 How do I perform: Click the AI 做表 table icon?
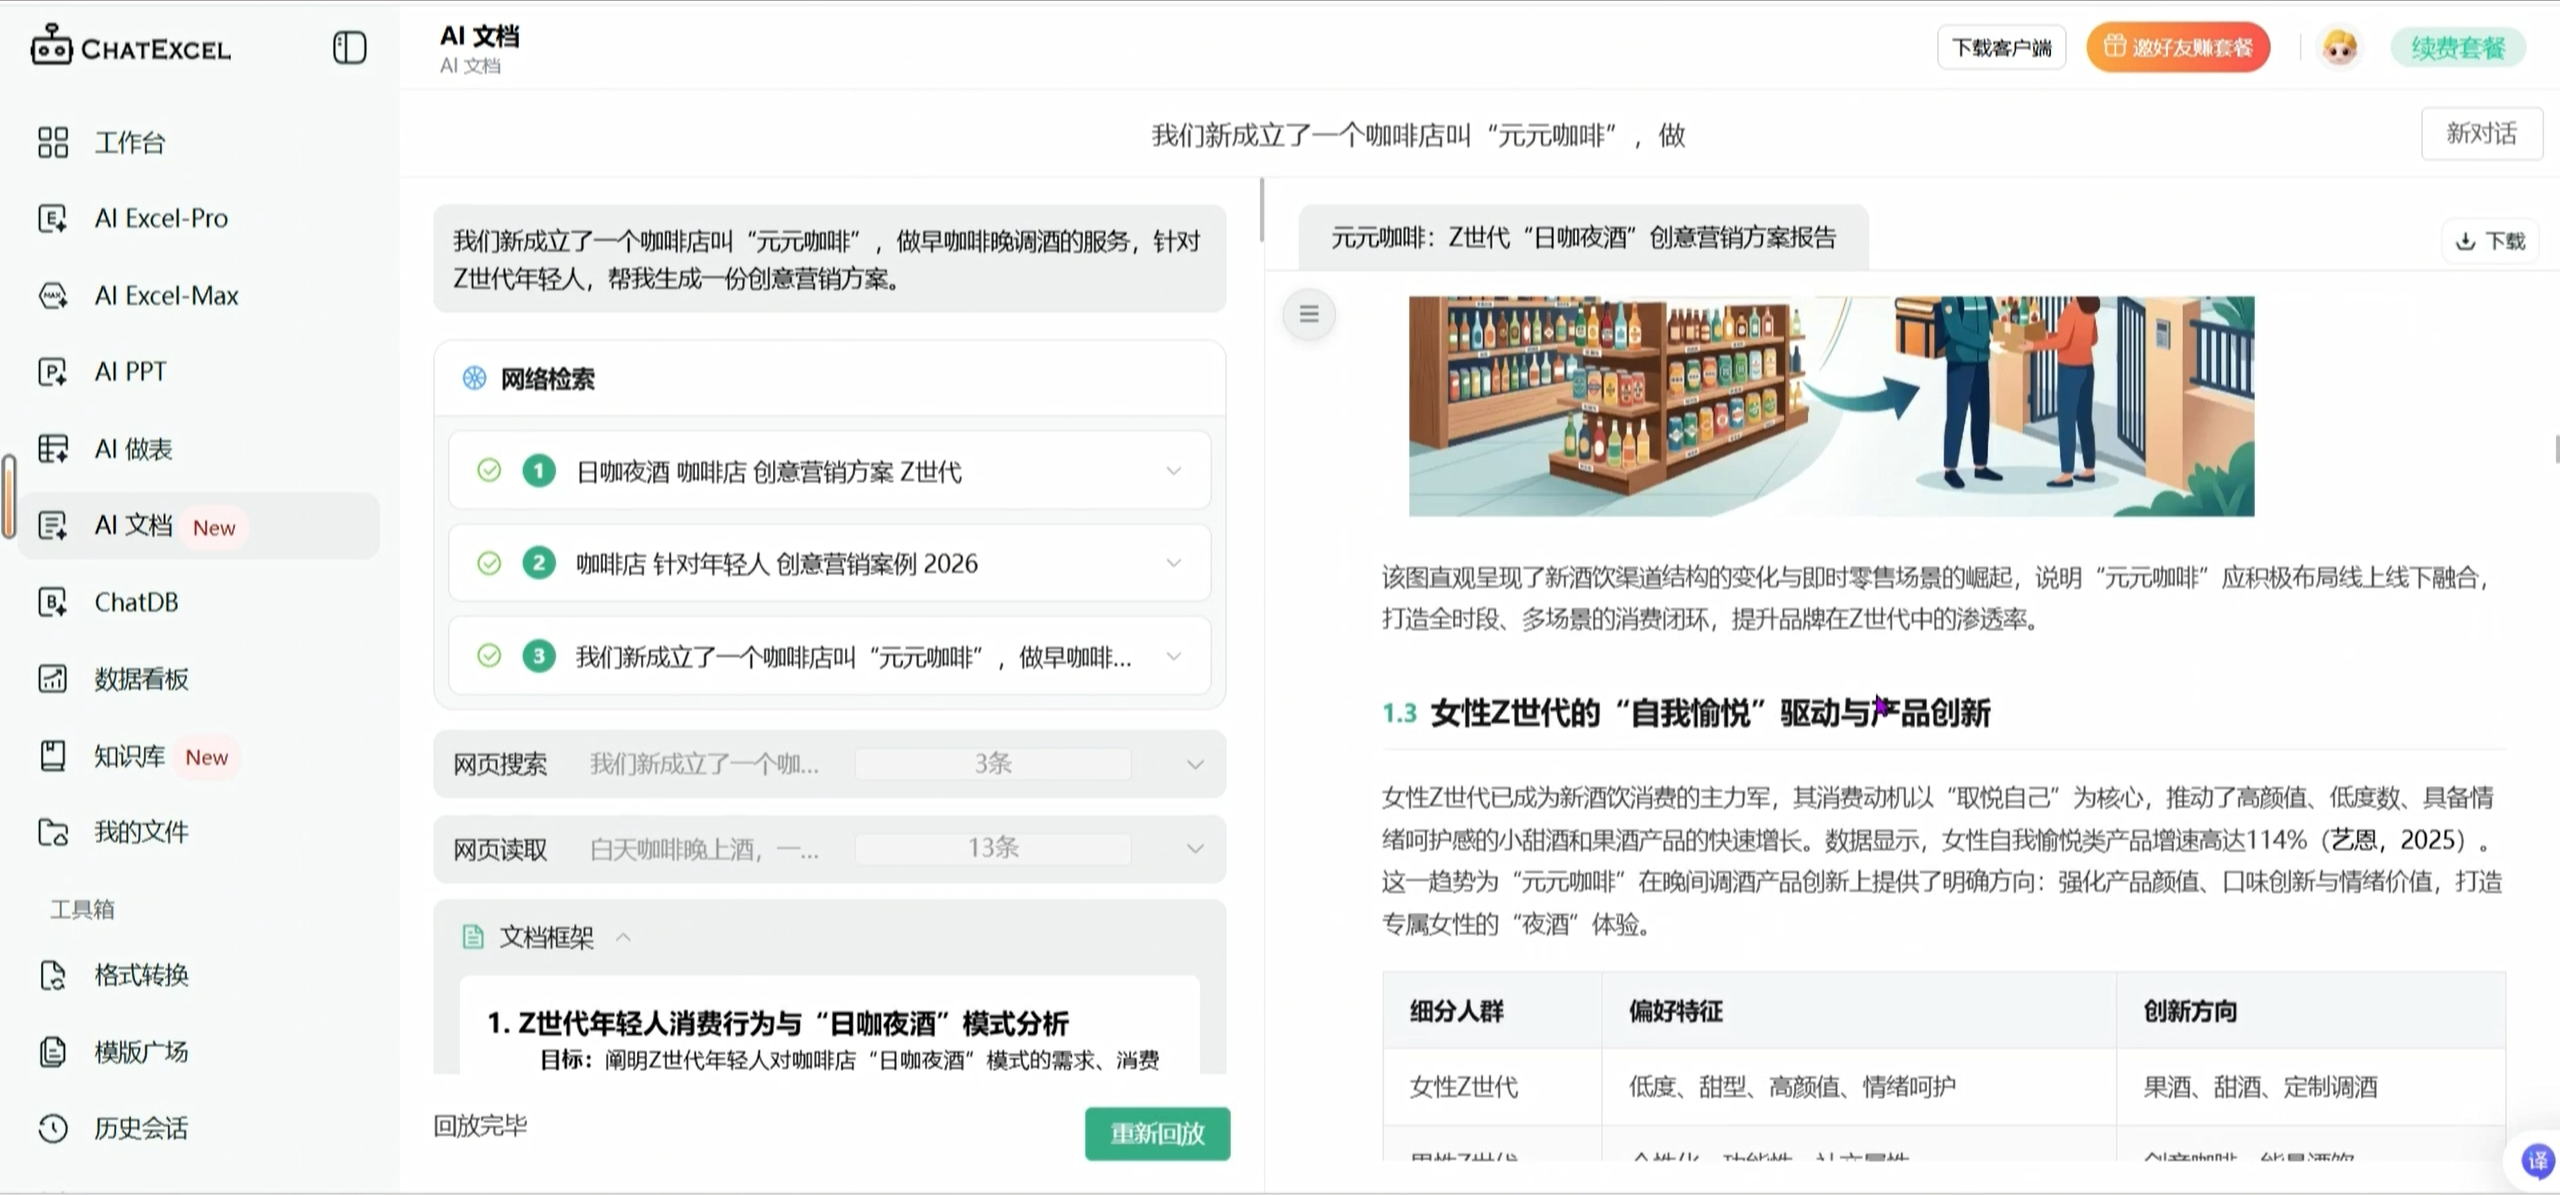53,449
